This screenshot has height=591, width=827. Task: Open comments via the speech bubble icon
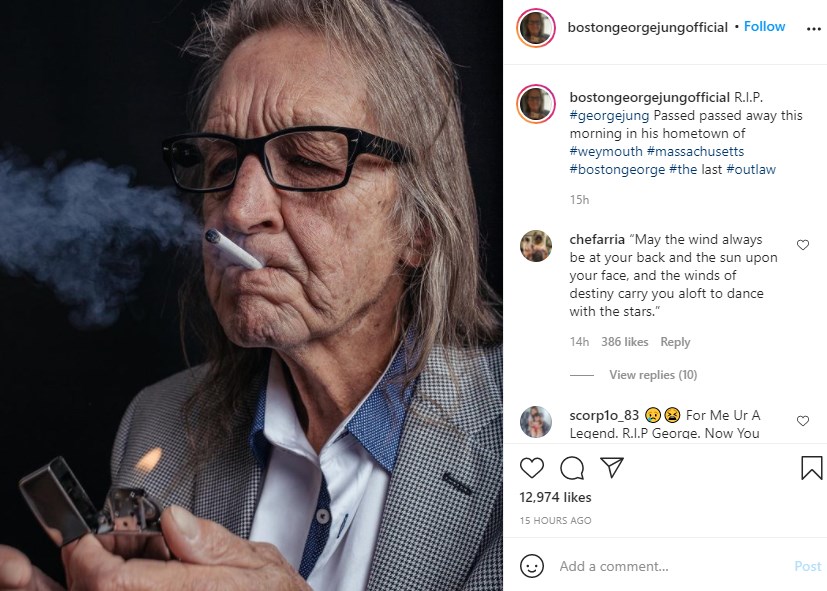[572, 467]
